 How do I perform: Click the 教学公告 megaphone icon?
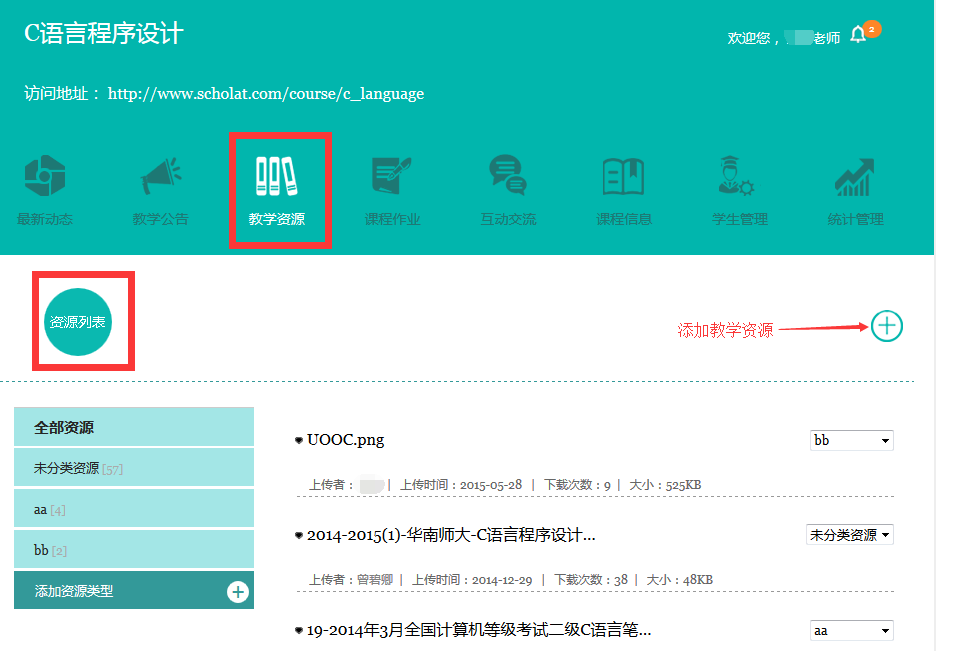[160, 178]
